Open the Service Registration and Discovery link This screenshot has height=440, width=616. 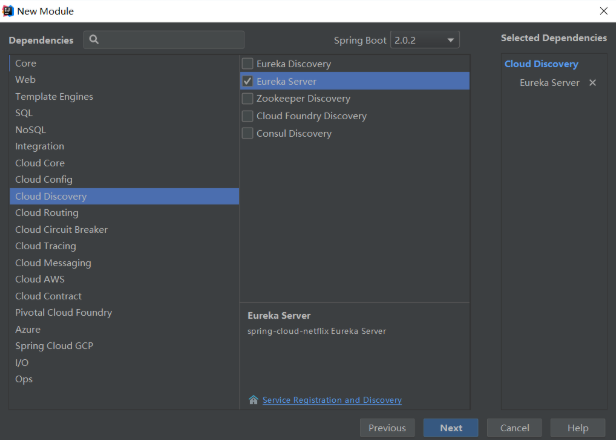(332, 400)
